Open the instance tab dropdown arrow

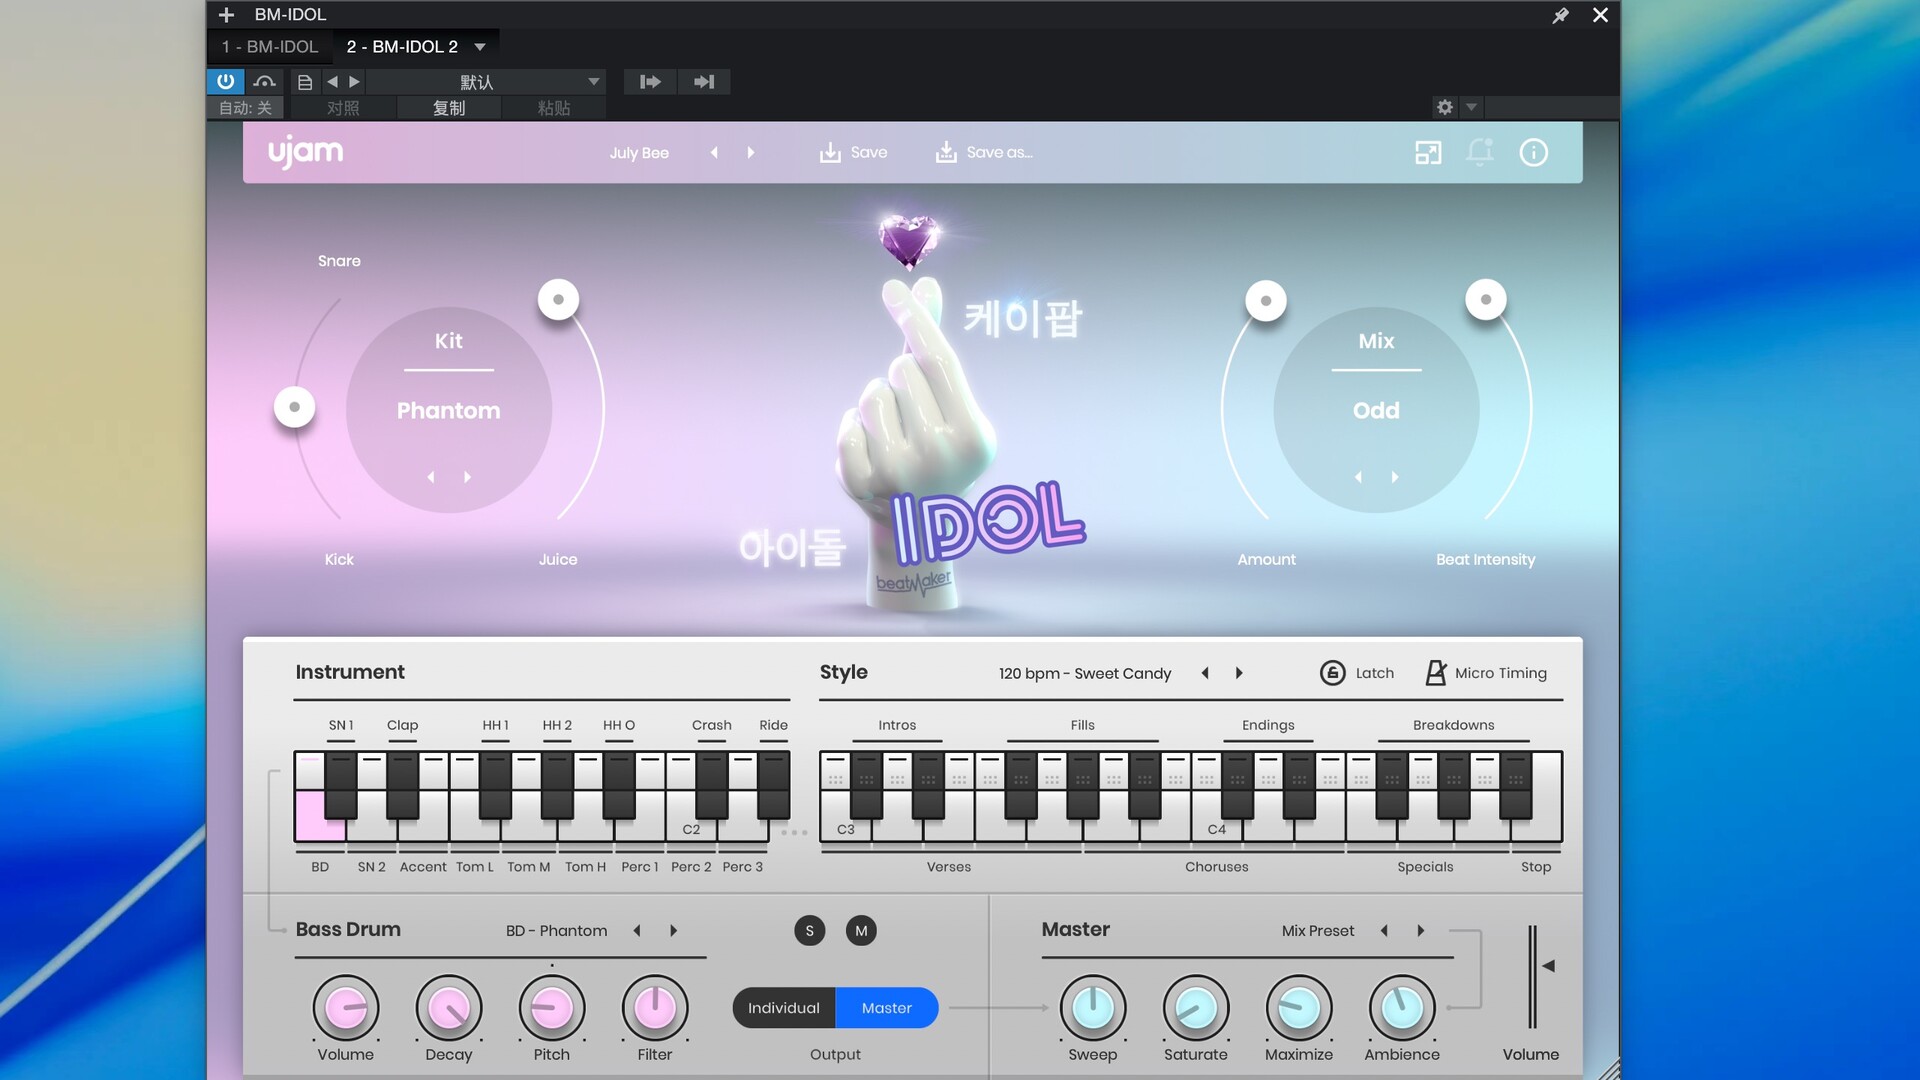[480, 47]
